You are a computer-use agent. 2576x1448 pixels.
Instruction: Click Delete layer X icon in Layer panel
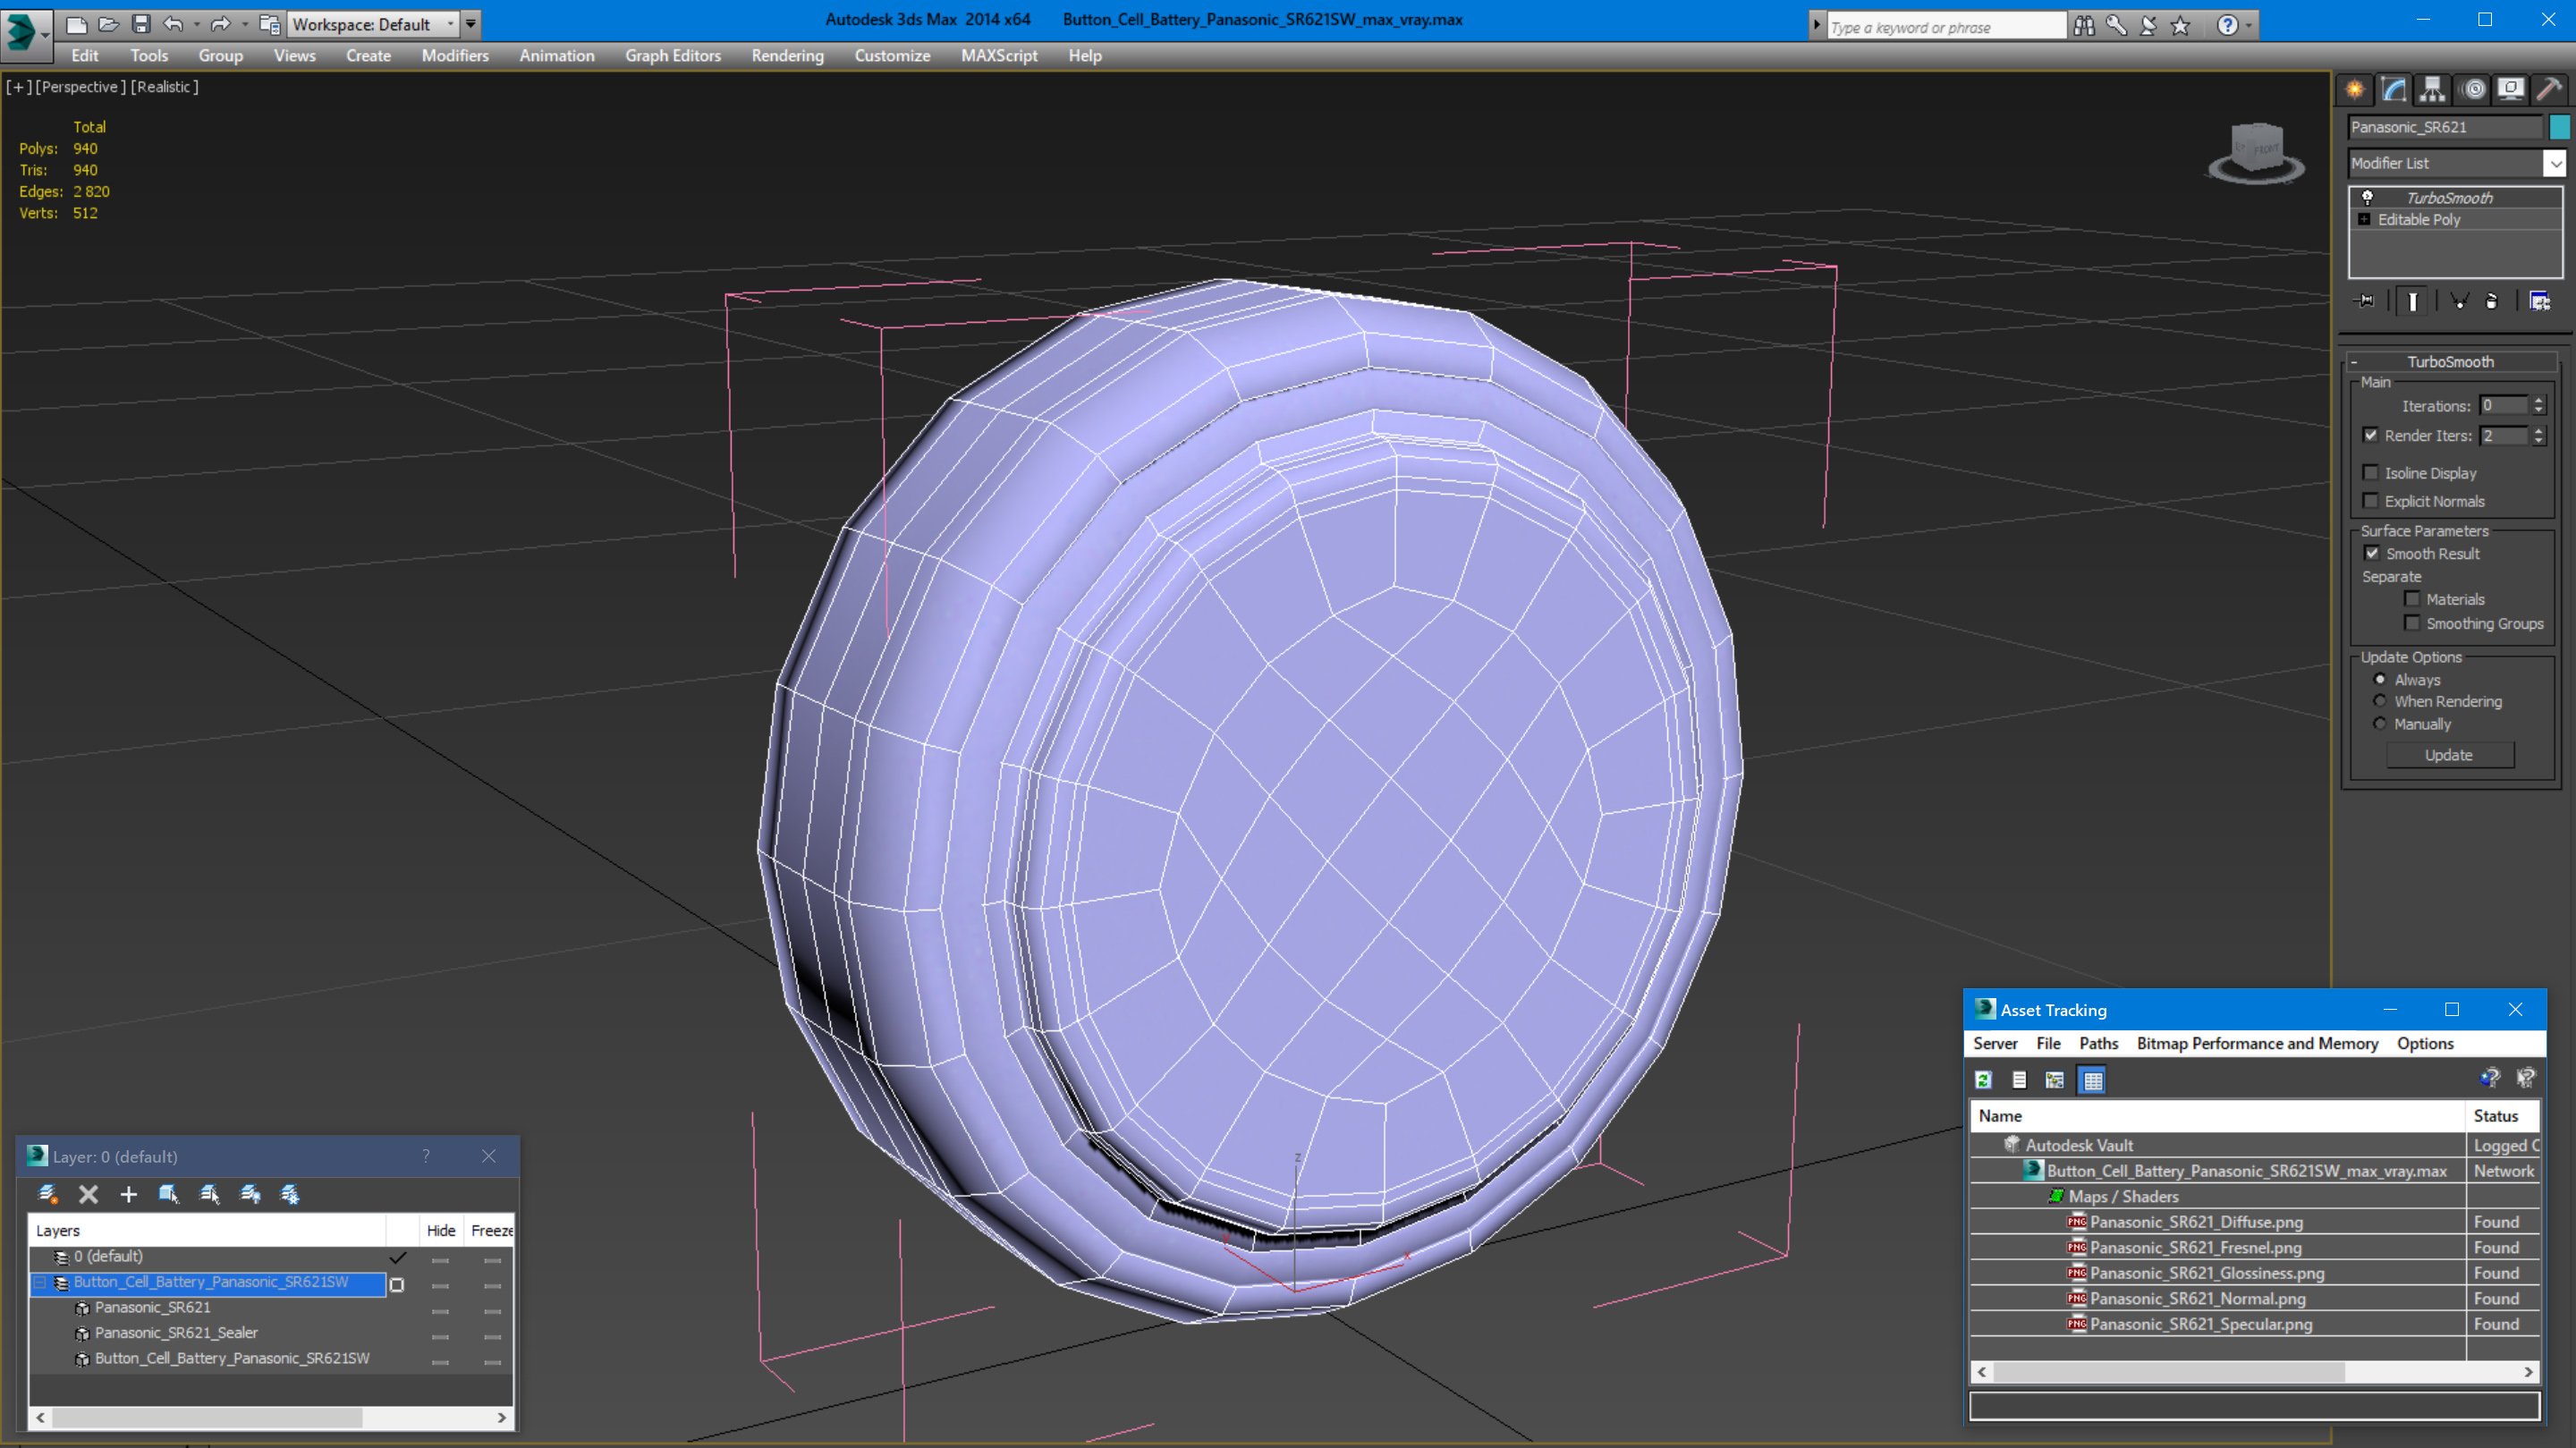pyautogui.click(x=88, y=1194)
